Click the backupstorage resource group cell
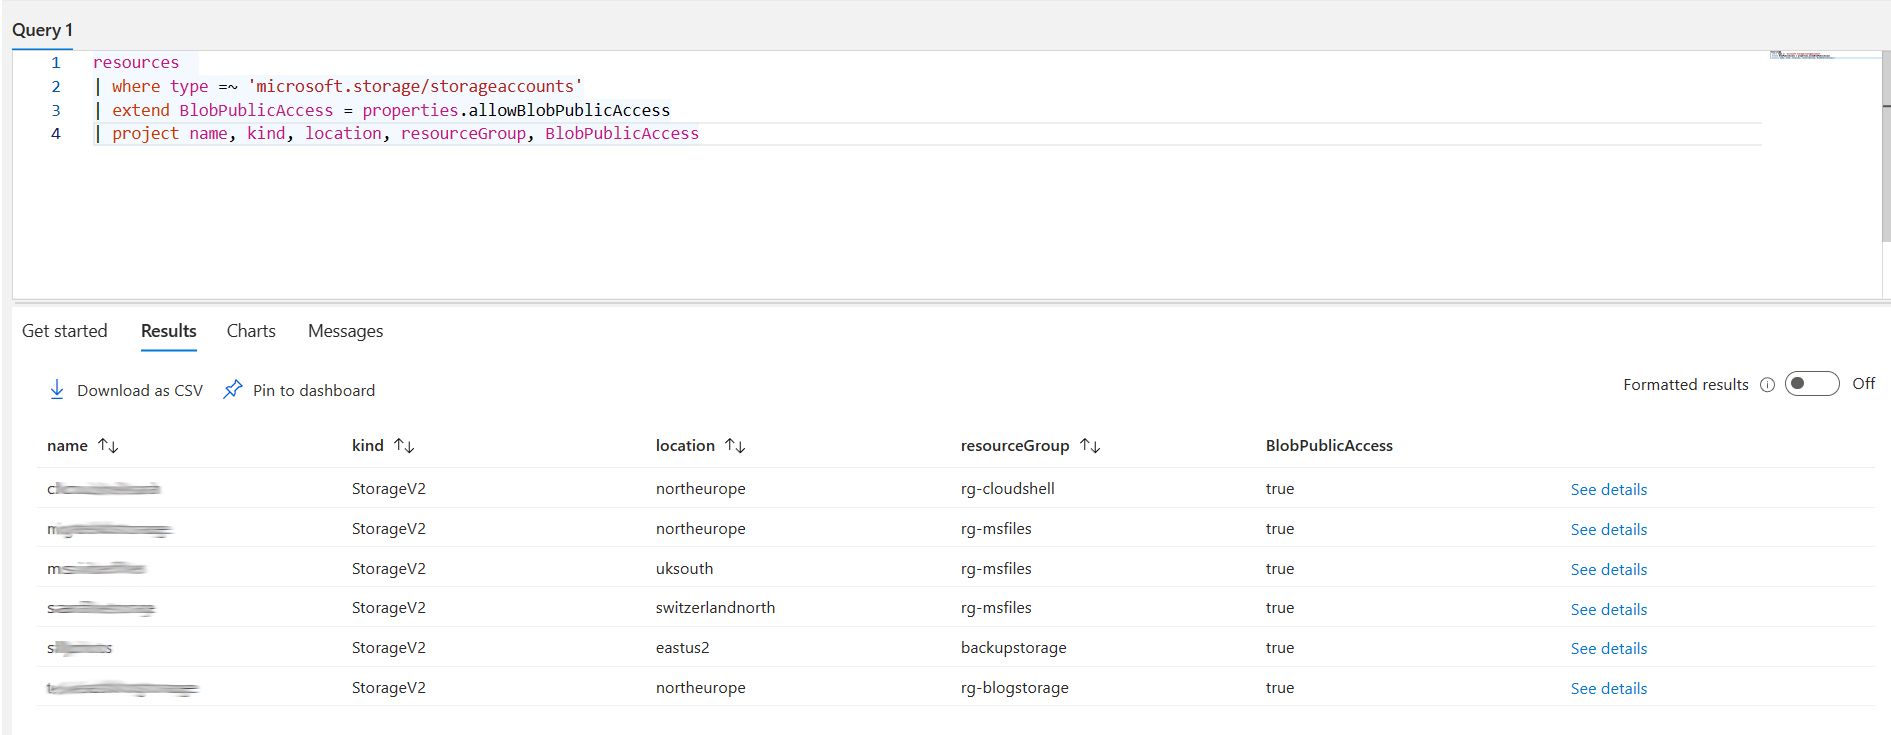 pyautogui.click(x=1014, y=648)
